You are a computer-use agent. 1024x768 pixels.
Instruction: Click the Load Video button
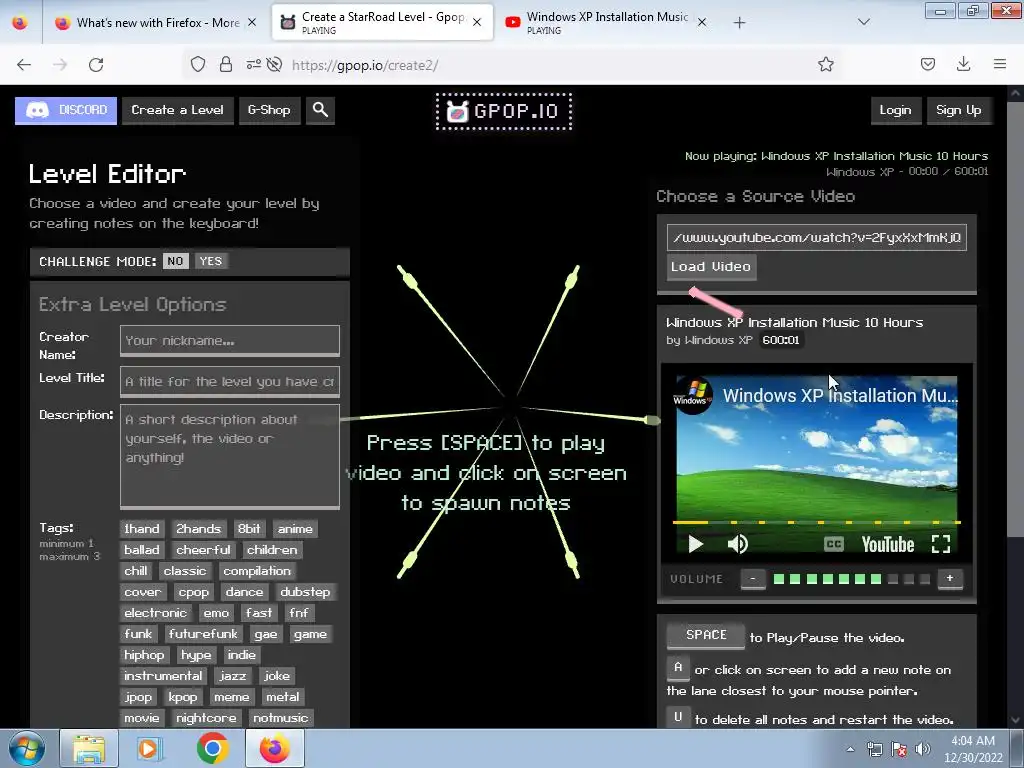click(711, 267)
